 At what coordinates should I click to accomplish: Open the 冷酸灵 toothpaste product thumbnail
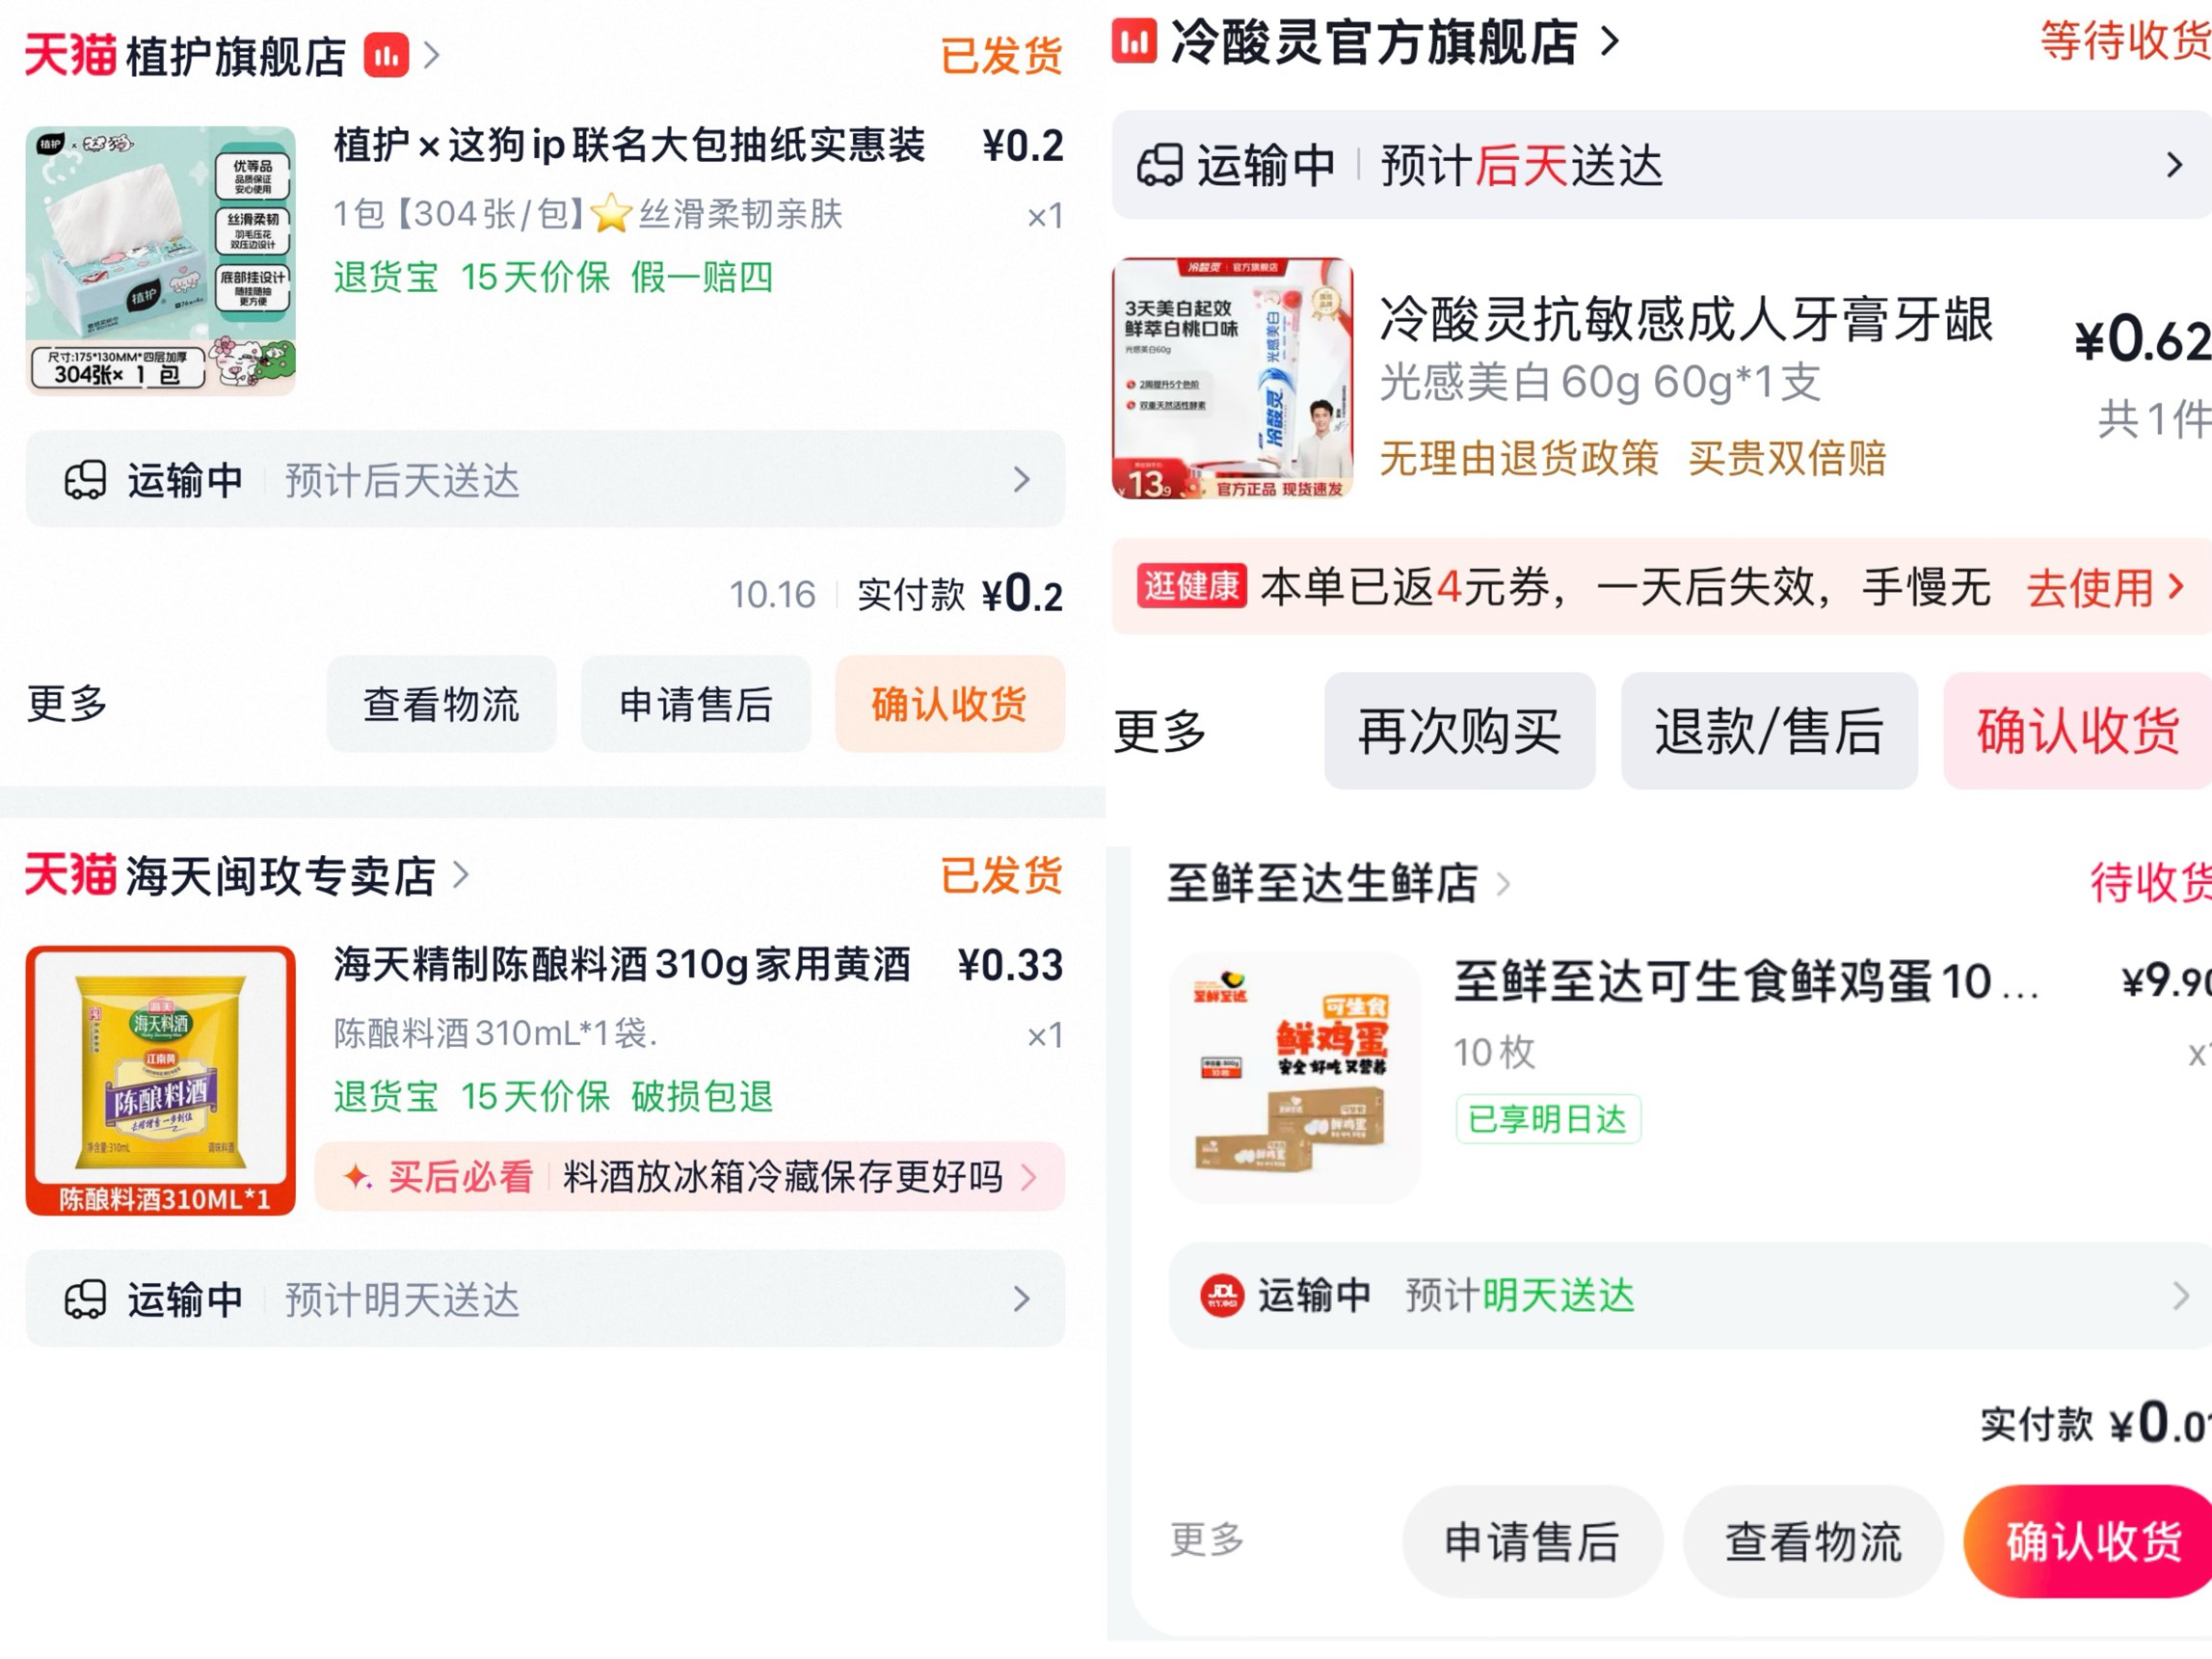pyautogui.click(x=1232, y=378)
